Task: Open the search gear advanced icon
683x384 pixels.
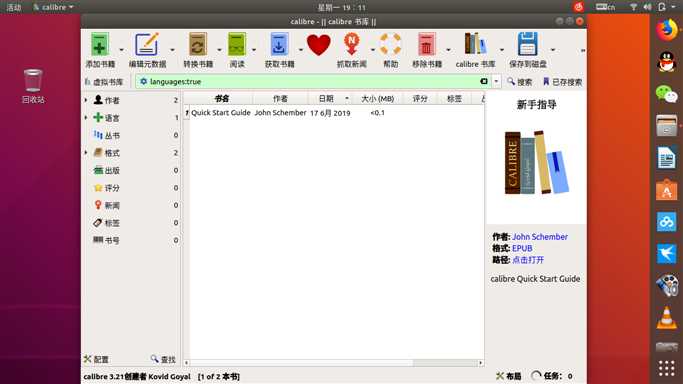Action: pyautogui.click(x=143, y=81)
